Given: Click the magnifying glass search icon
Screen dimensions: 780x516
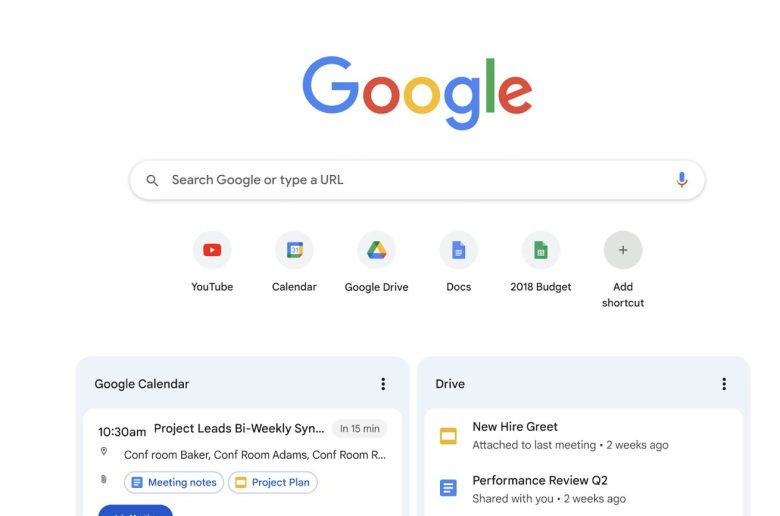Looking at the screenshot, I should (152, 180).
